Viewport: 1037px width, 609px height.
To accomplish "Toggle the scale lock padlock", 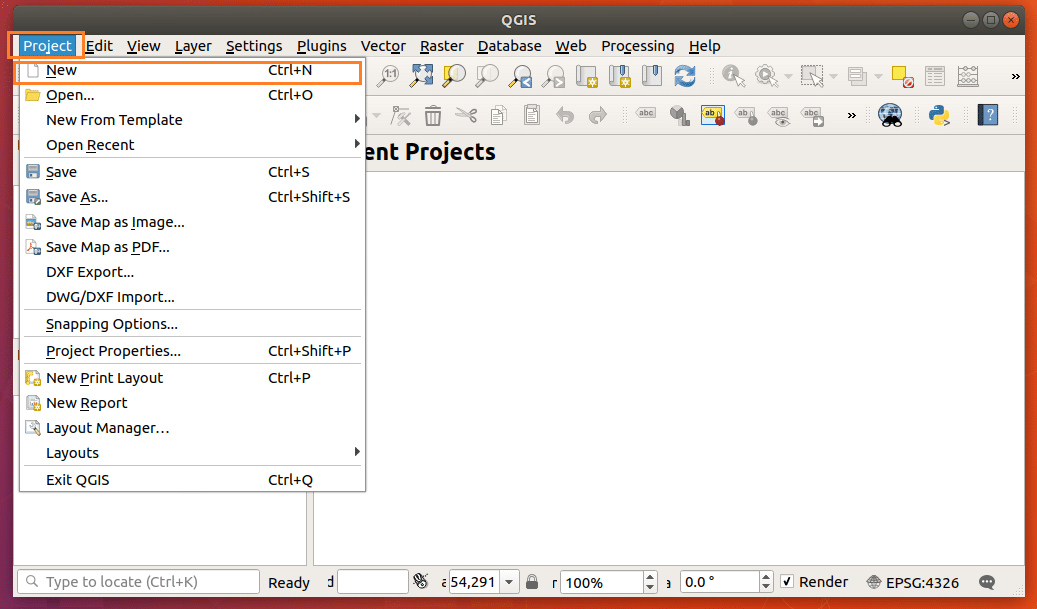I will 532,582.
